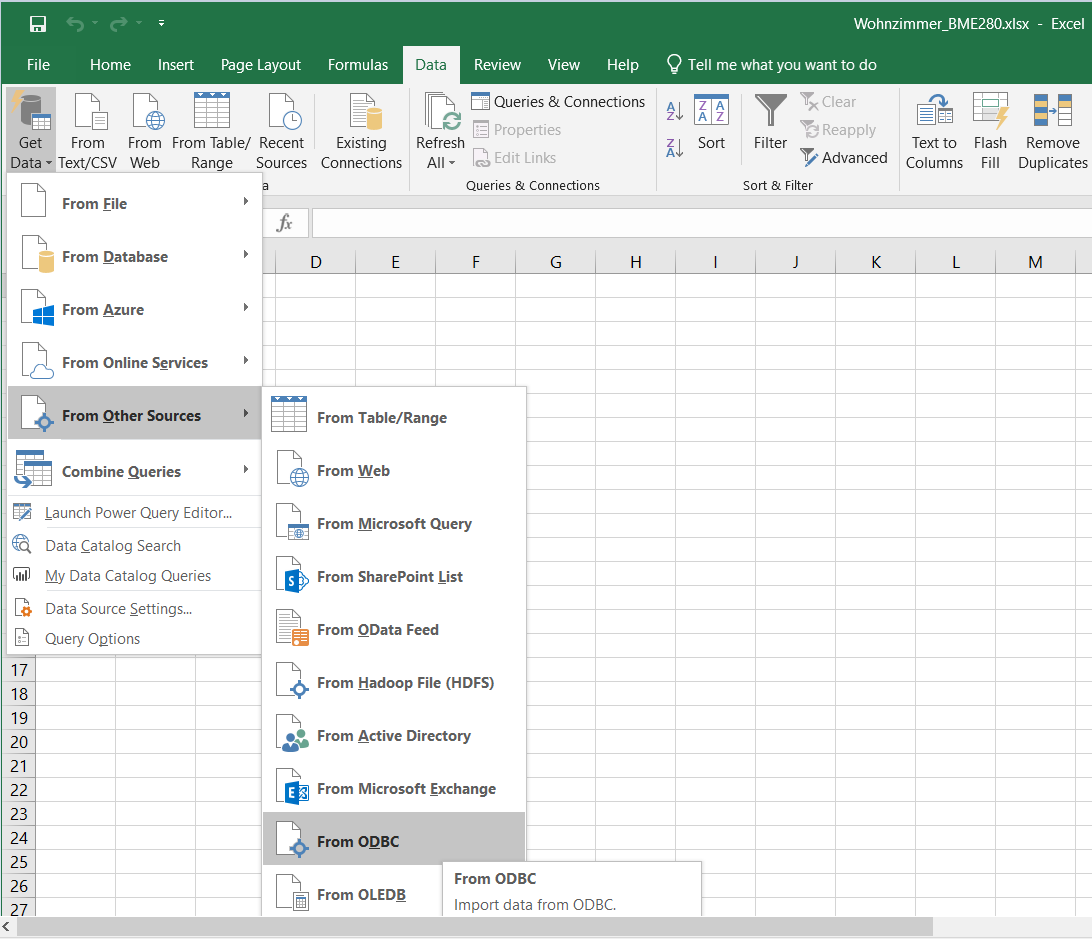This screenshot has width=1092, height=939.
Task: Choose From Active Directory
Action: click(x=394, y=735)
